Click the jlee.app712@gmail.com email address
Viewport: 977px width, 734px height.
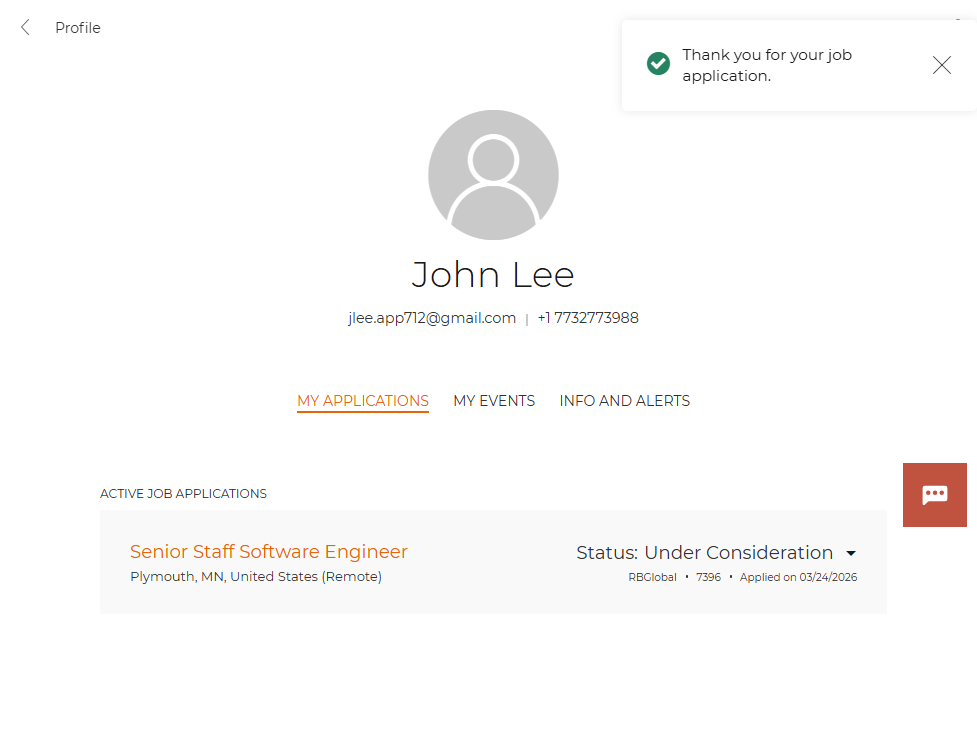pos(432,318)
